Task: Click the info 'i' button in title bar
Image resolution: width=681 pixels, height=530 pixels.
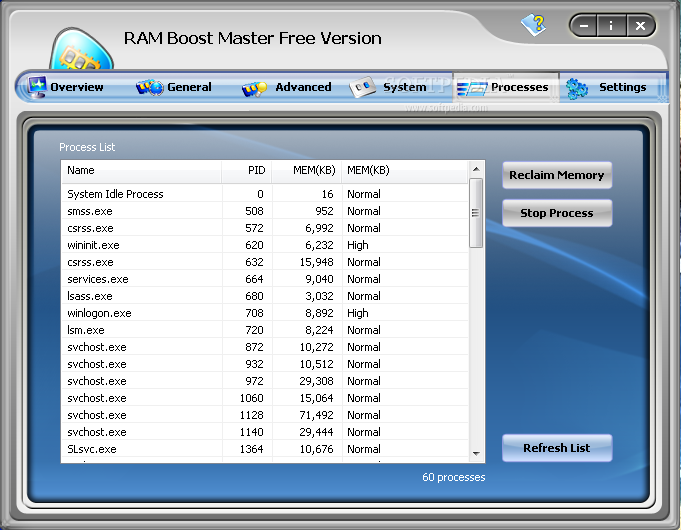Action: click(x=611, y=26)
